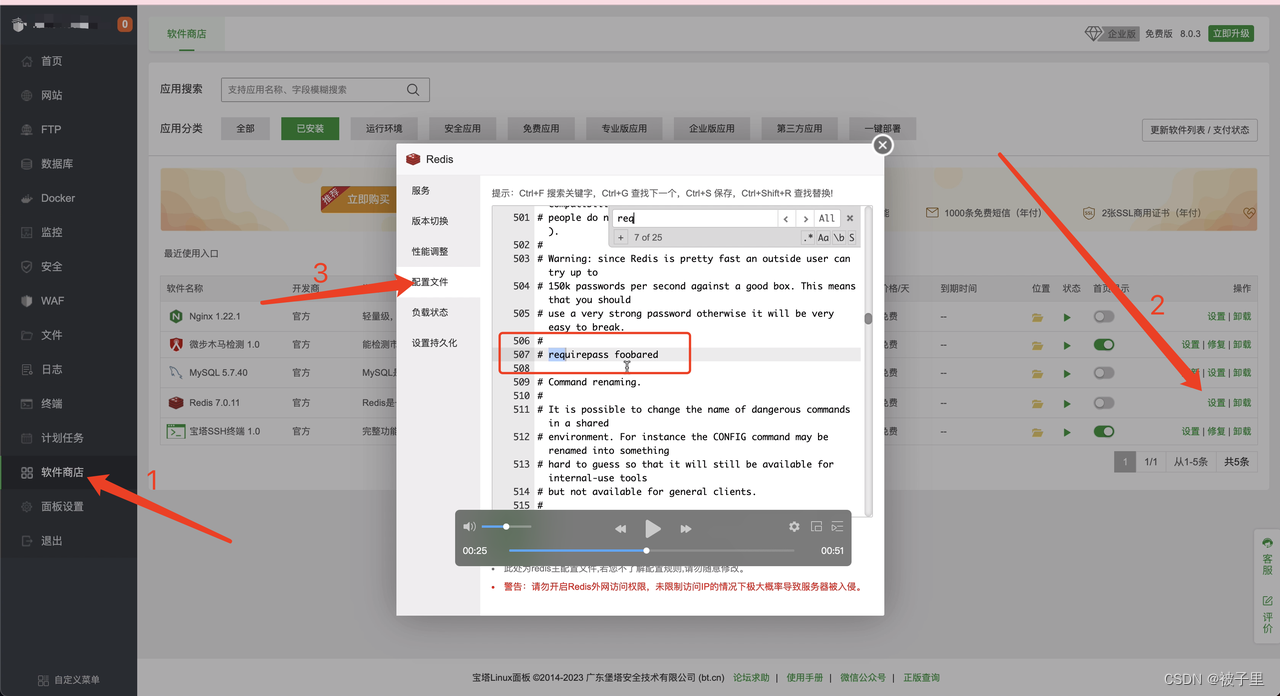Toggle regex search option .*
The width and height of the screenshot is (1280, 696).
[808, 237]
